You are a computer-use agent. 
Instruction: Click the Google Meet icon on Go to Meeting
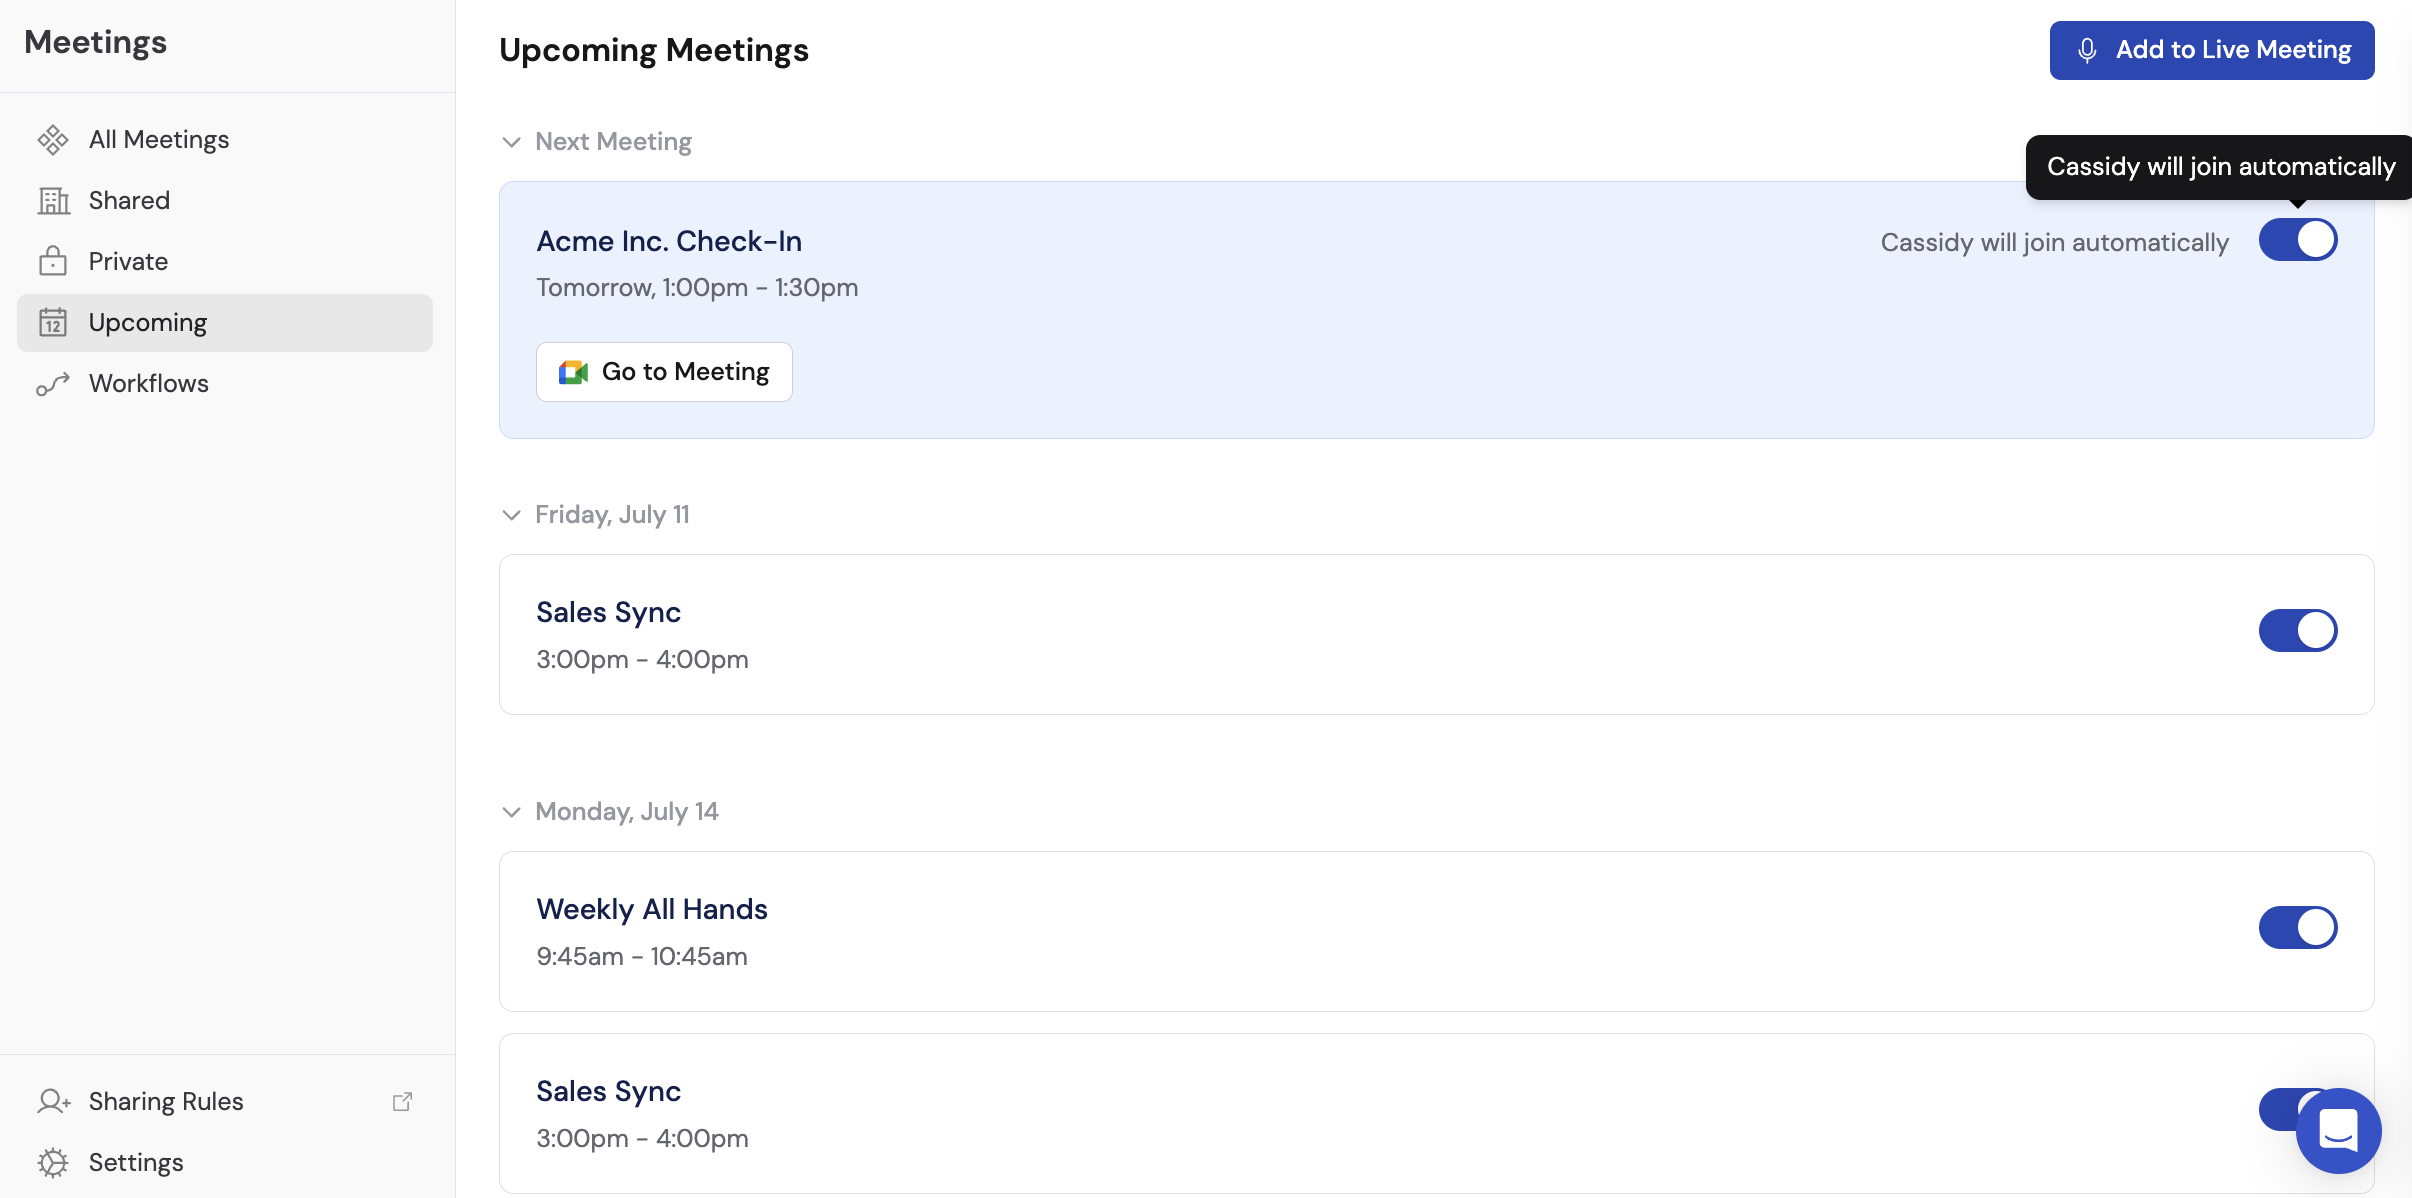point(573,371)
